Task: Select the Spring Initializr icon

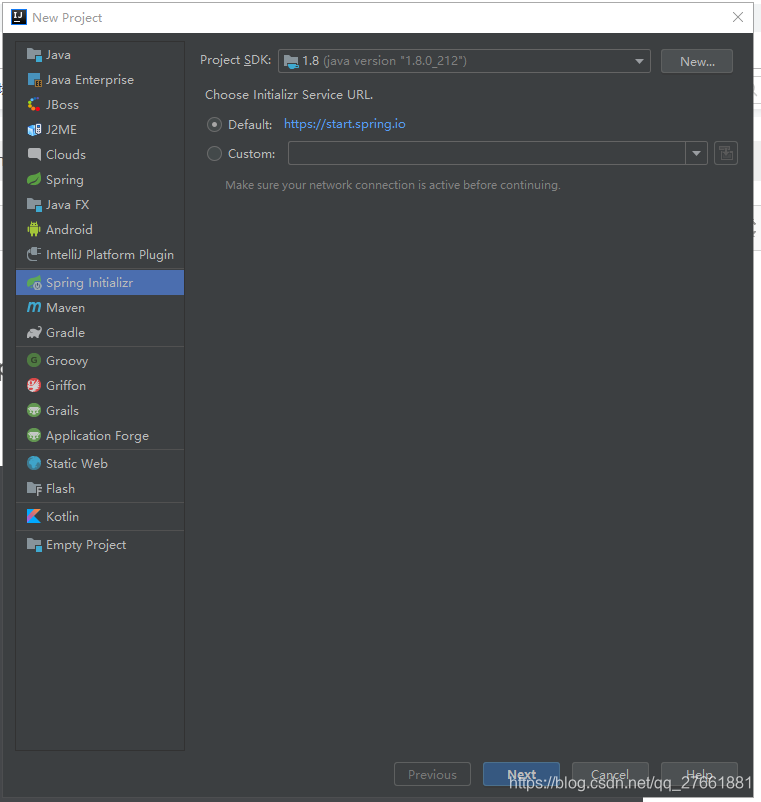Action: [x=34, y=283]
